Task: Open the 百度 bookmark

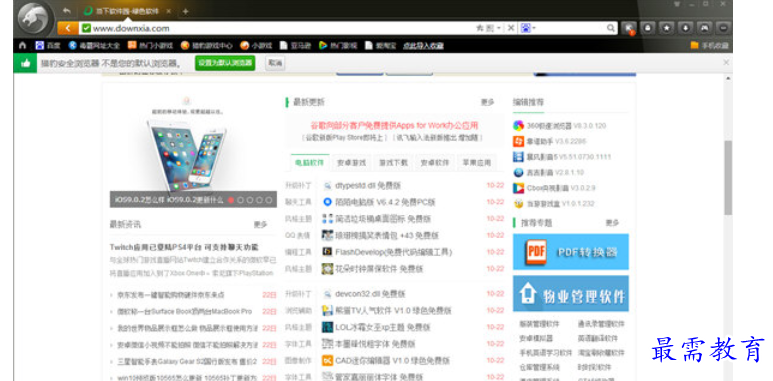Action: tap(48, 45)
